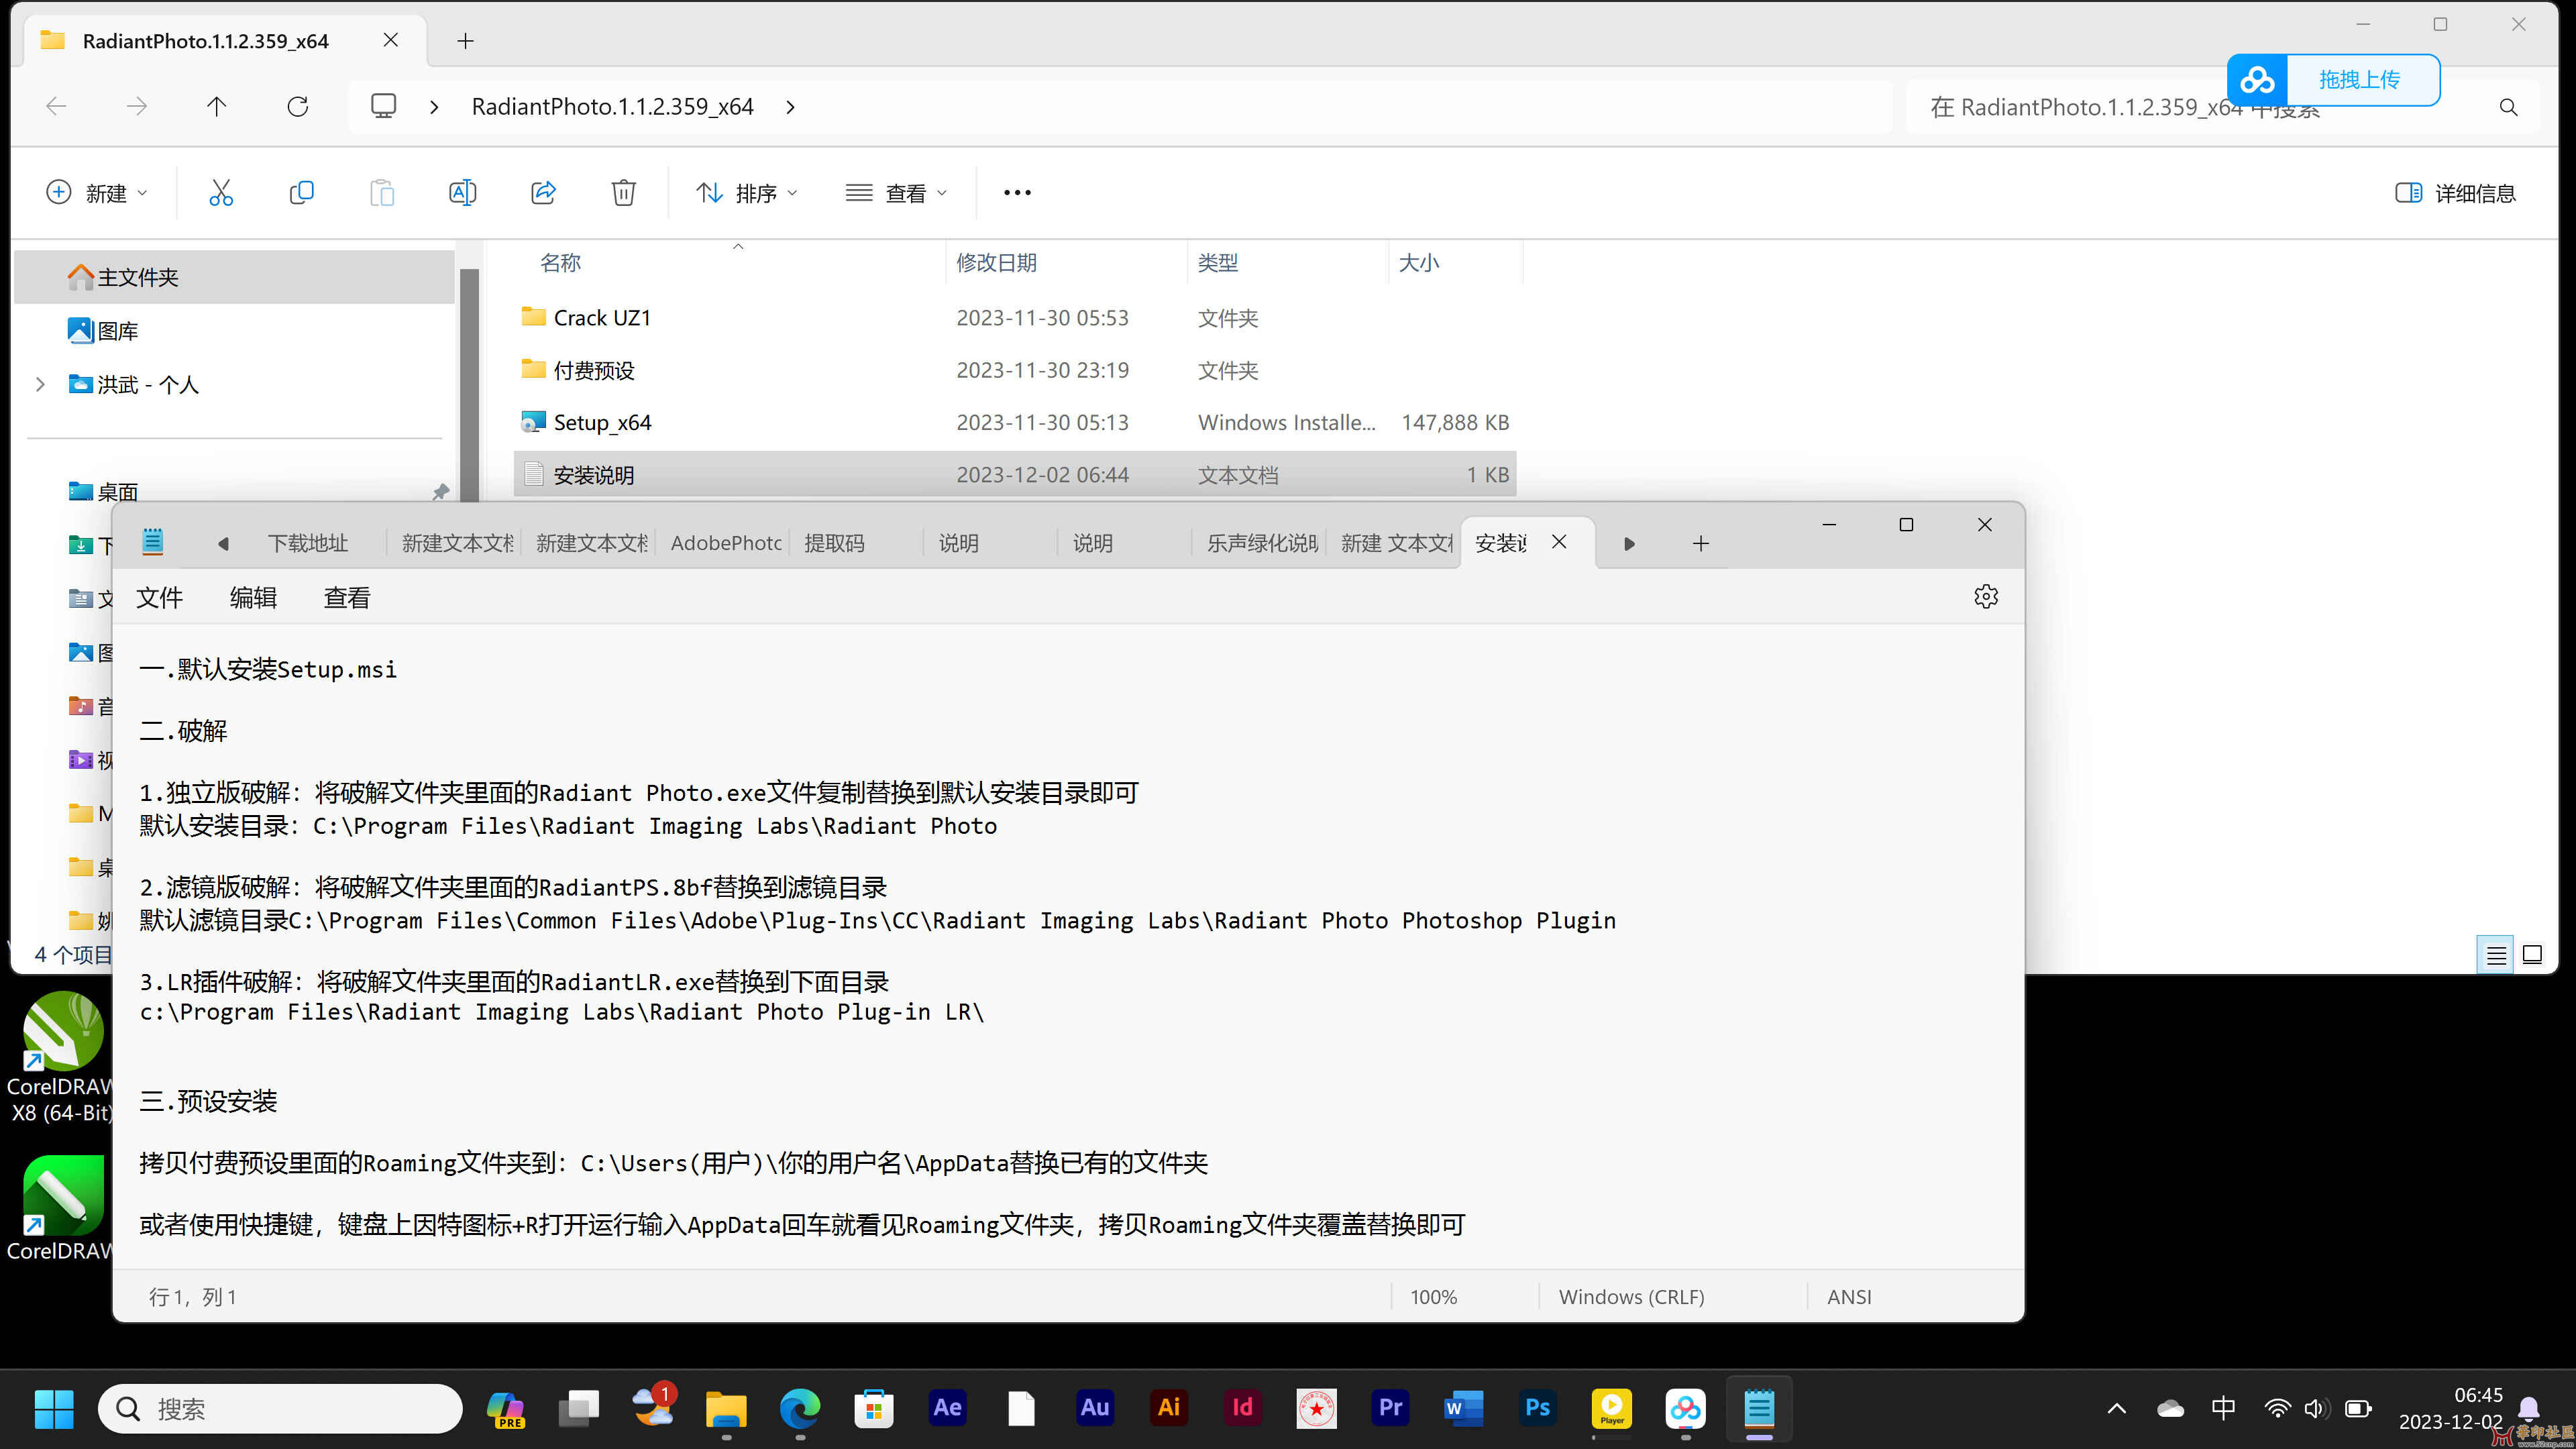The image size is (2576, 1449).
Task: Open the View dropdown in Explorer
Action: [x=896, y=193]
